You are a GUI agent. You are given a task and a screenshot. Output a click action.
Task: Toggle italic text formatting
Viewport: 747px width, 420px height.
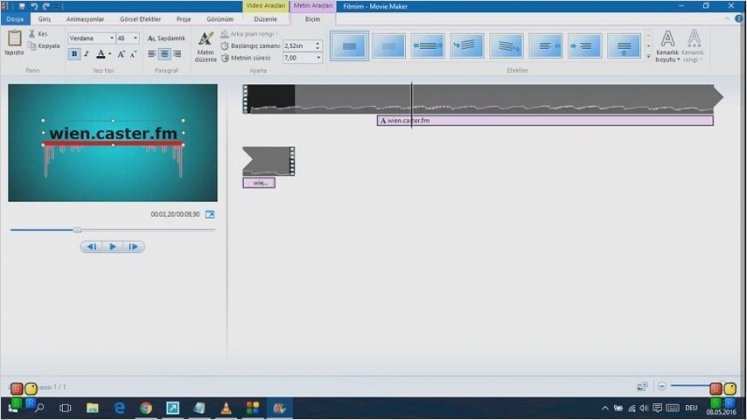[x=86, y=54]
